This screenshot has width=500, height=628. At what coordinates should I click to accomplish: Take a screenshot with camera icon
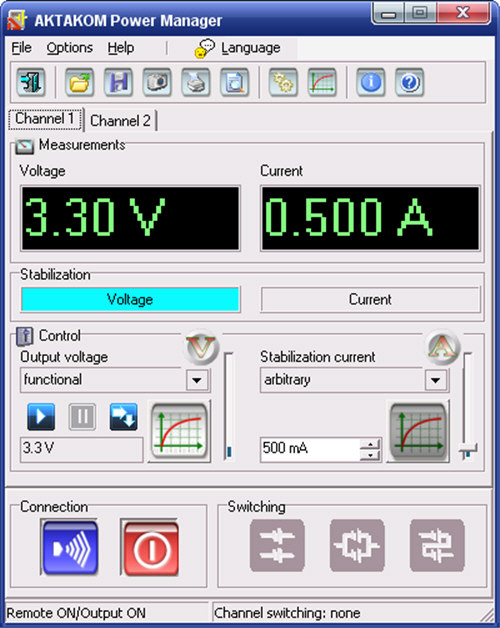(157, 82)
